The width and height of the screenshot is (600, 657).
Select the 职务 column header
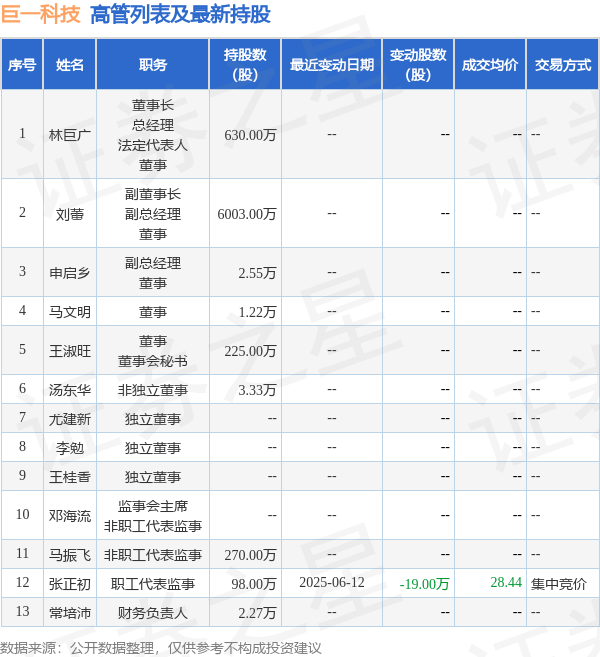[x=153, y=65]
